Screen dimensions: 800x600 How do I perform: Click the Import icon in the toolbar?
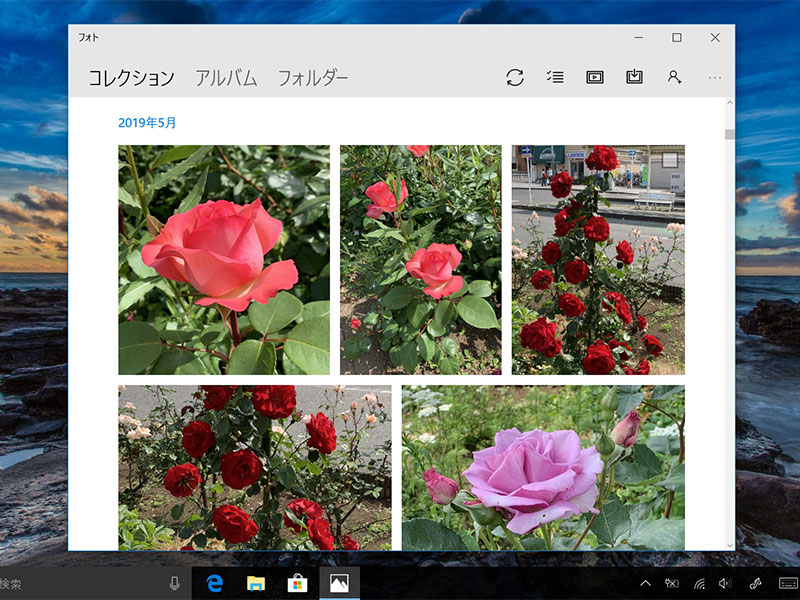click(x=634, y=77)
